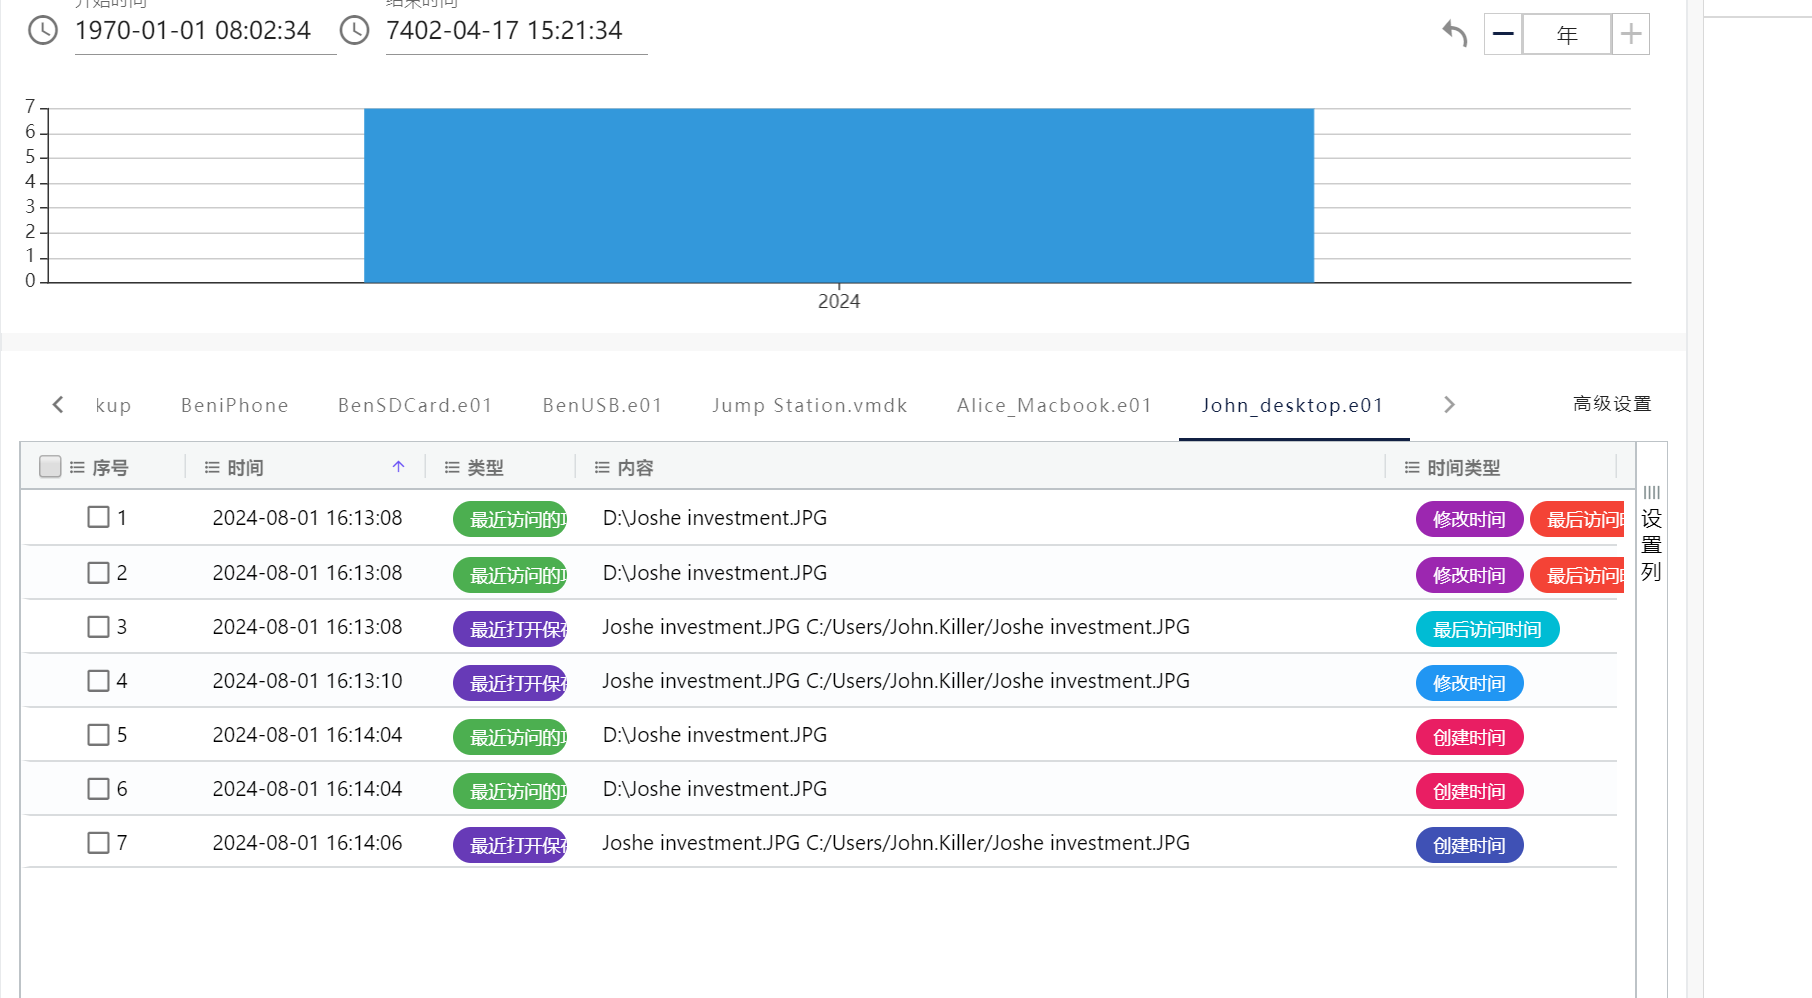Screen dimensions: 1812x998
Task: Open the 类型 column menu icon
Action: (x=452, y=467)
